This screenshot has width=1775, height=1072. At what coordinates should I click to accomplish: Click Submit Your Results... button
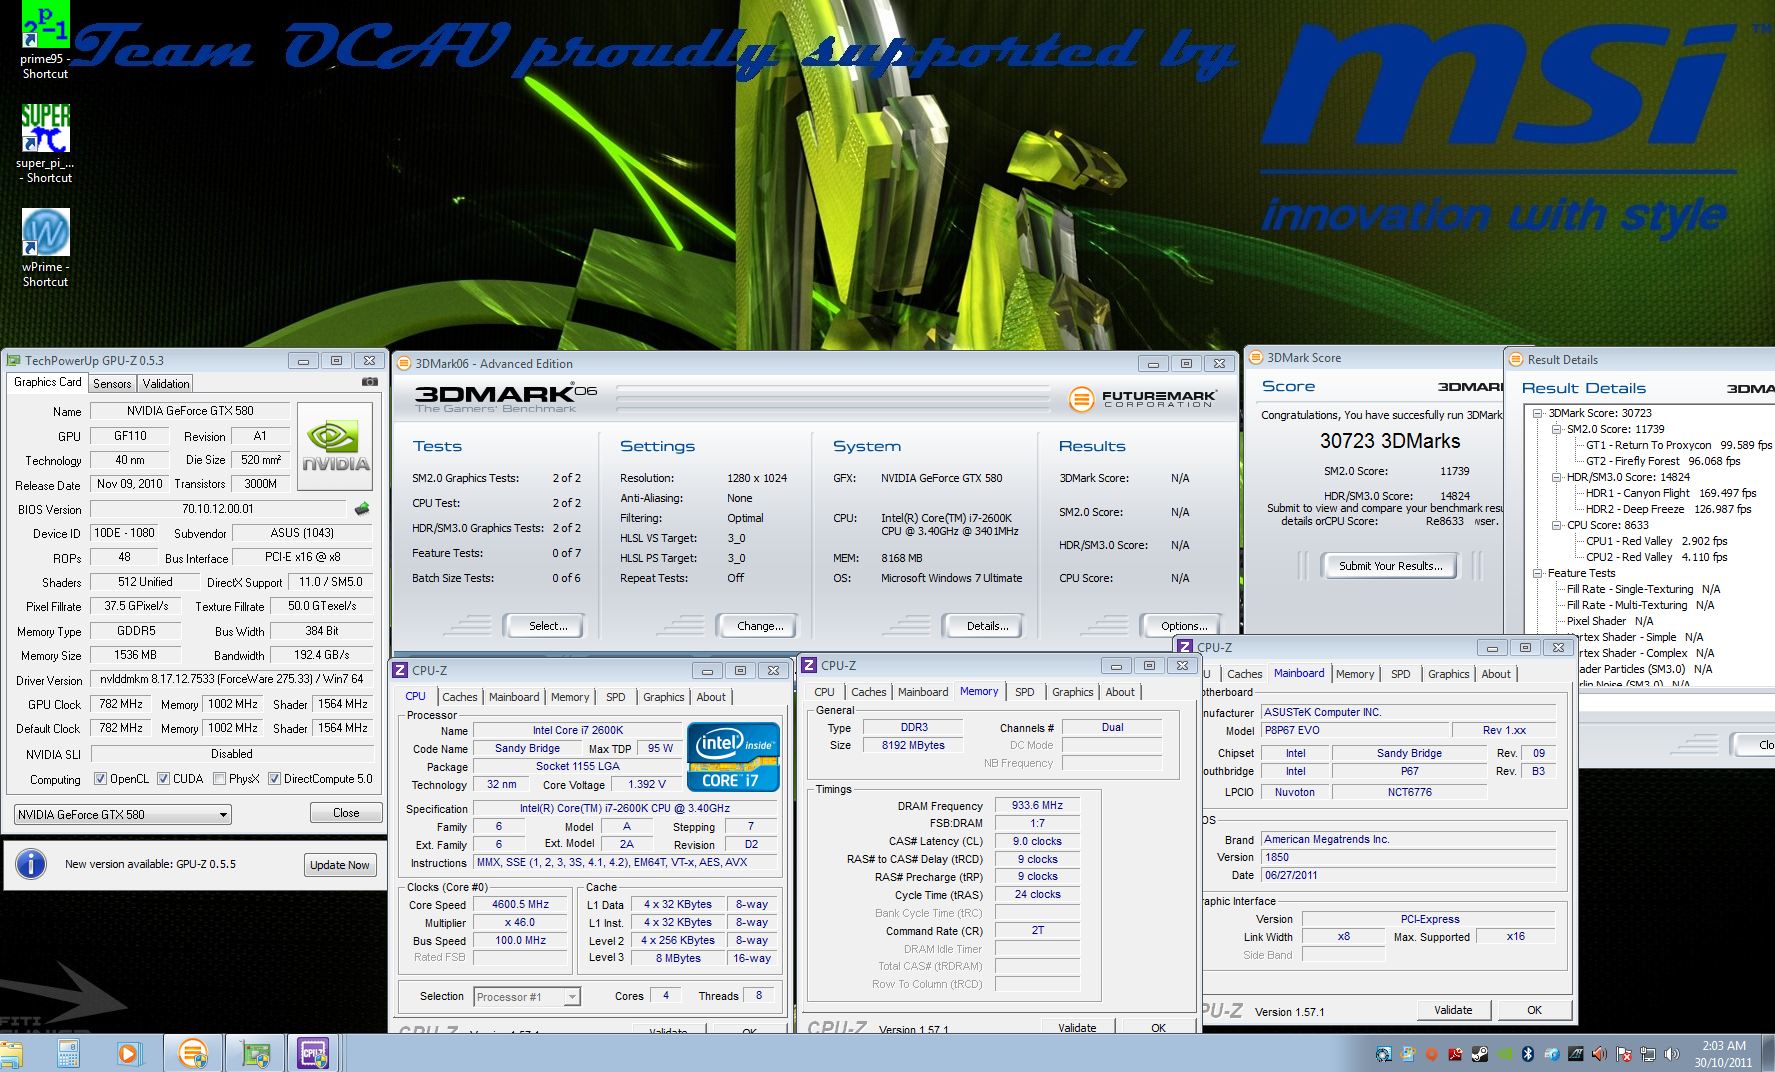[x=1390, y=566]
